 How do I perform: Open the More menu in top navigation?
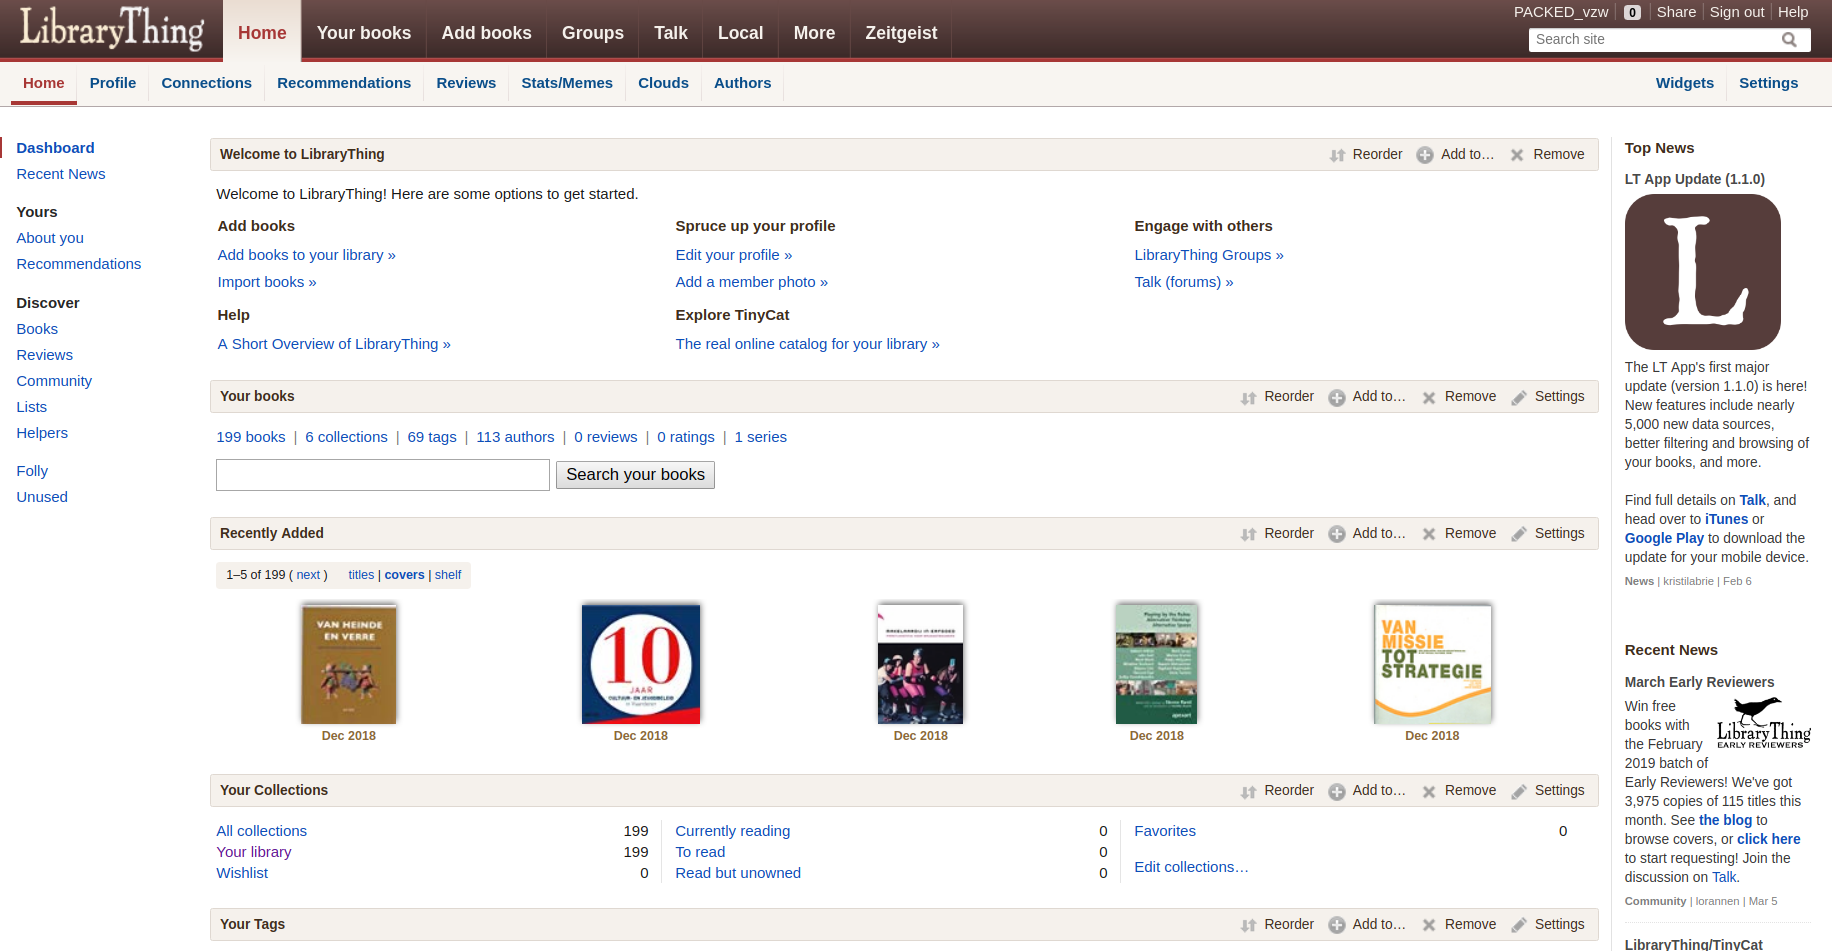pos(814,33)
